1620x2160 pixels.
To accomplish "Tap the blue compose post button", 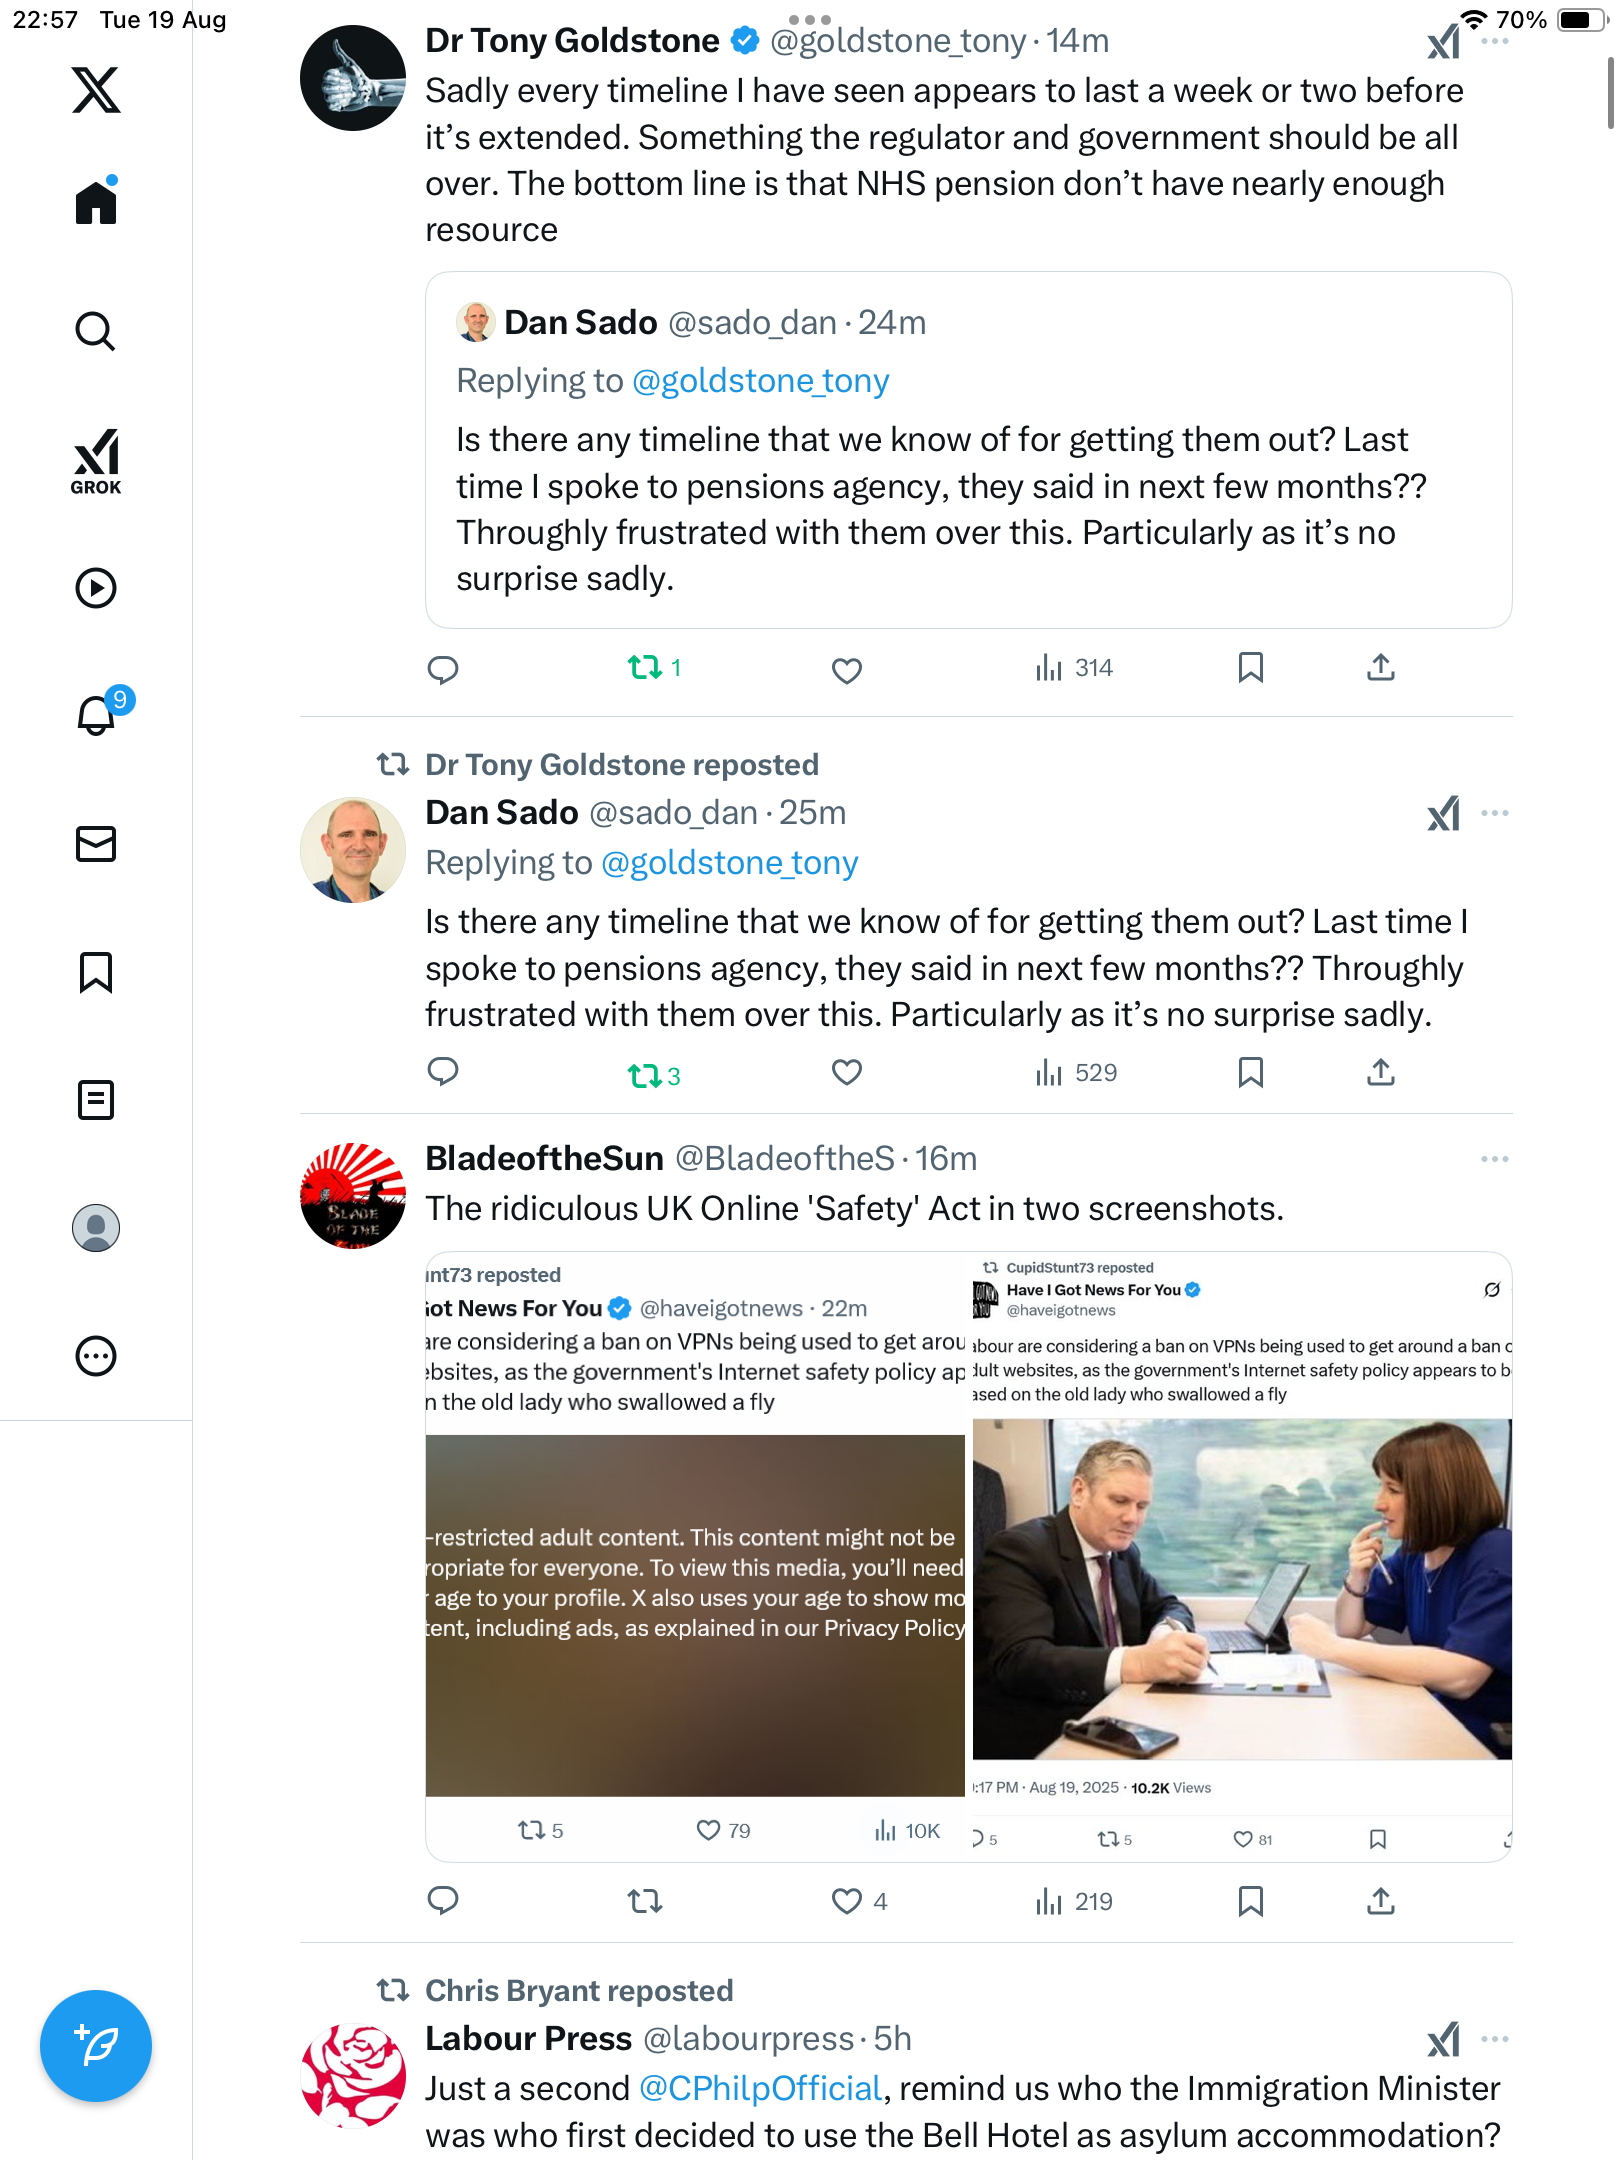I will point(96,2046).
